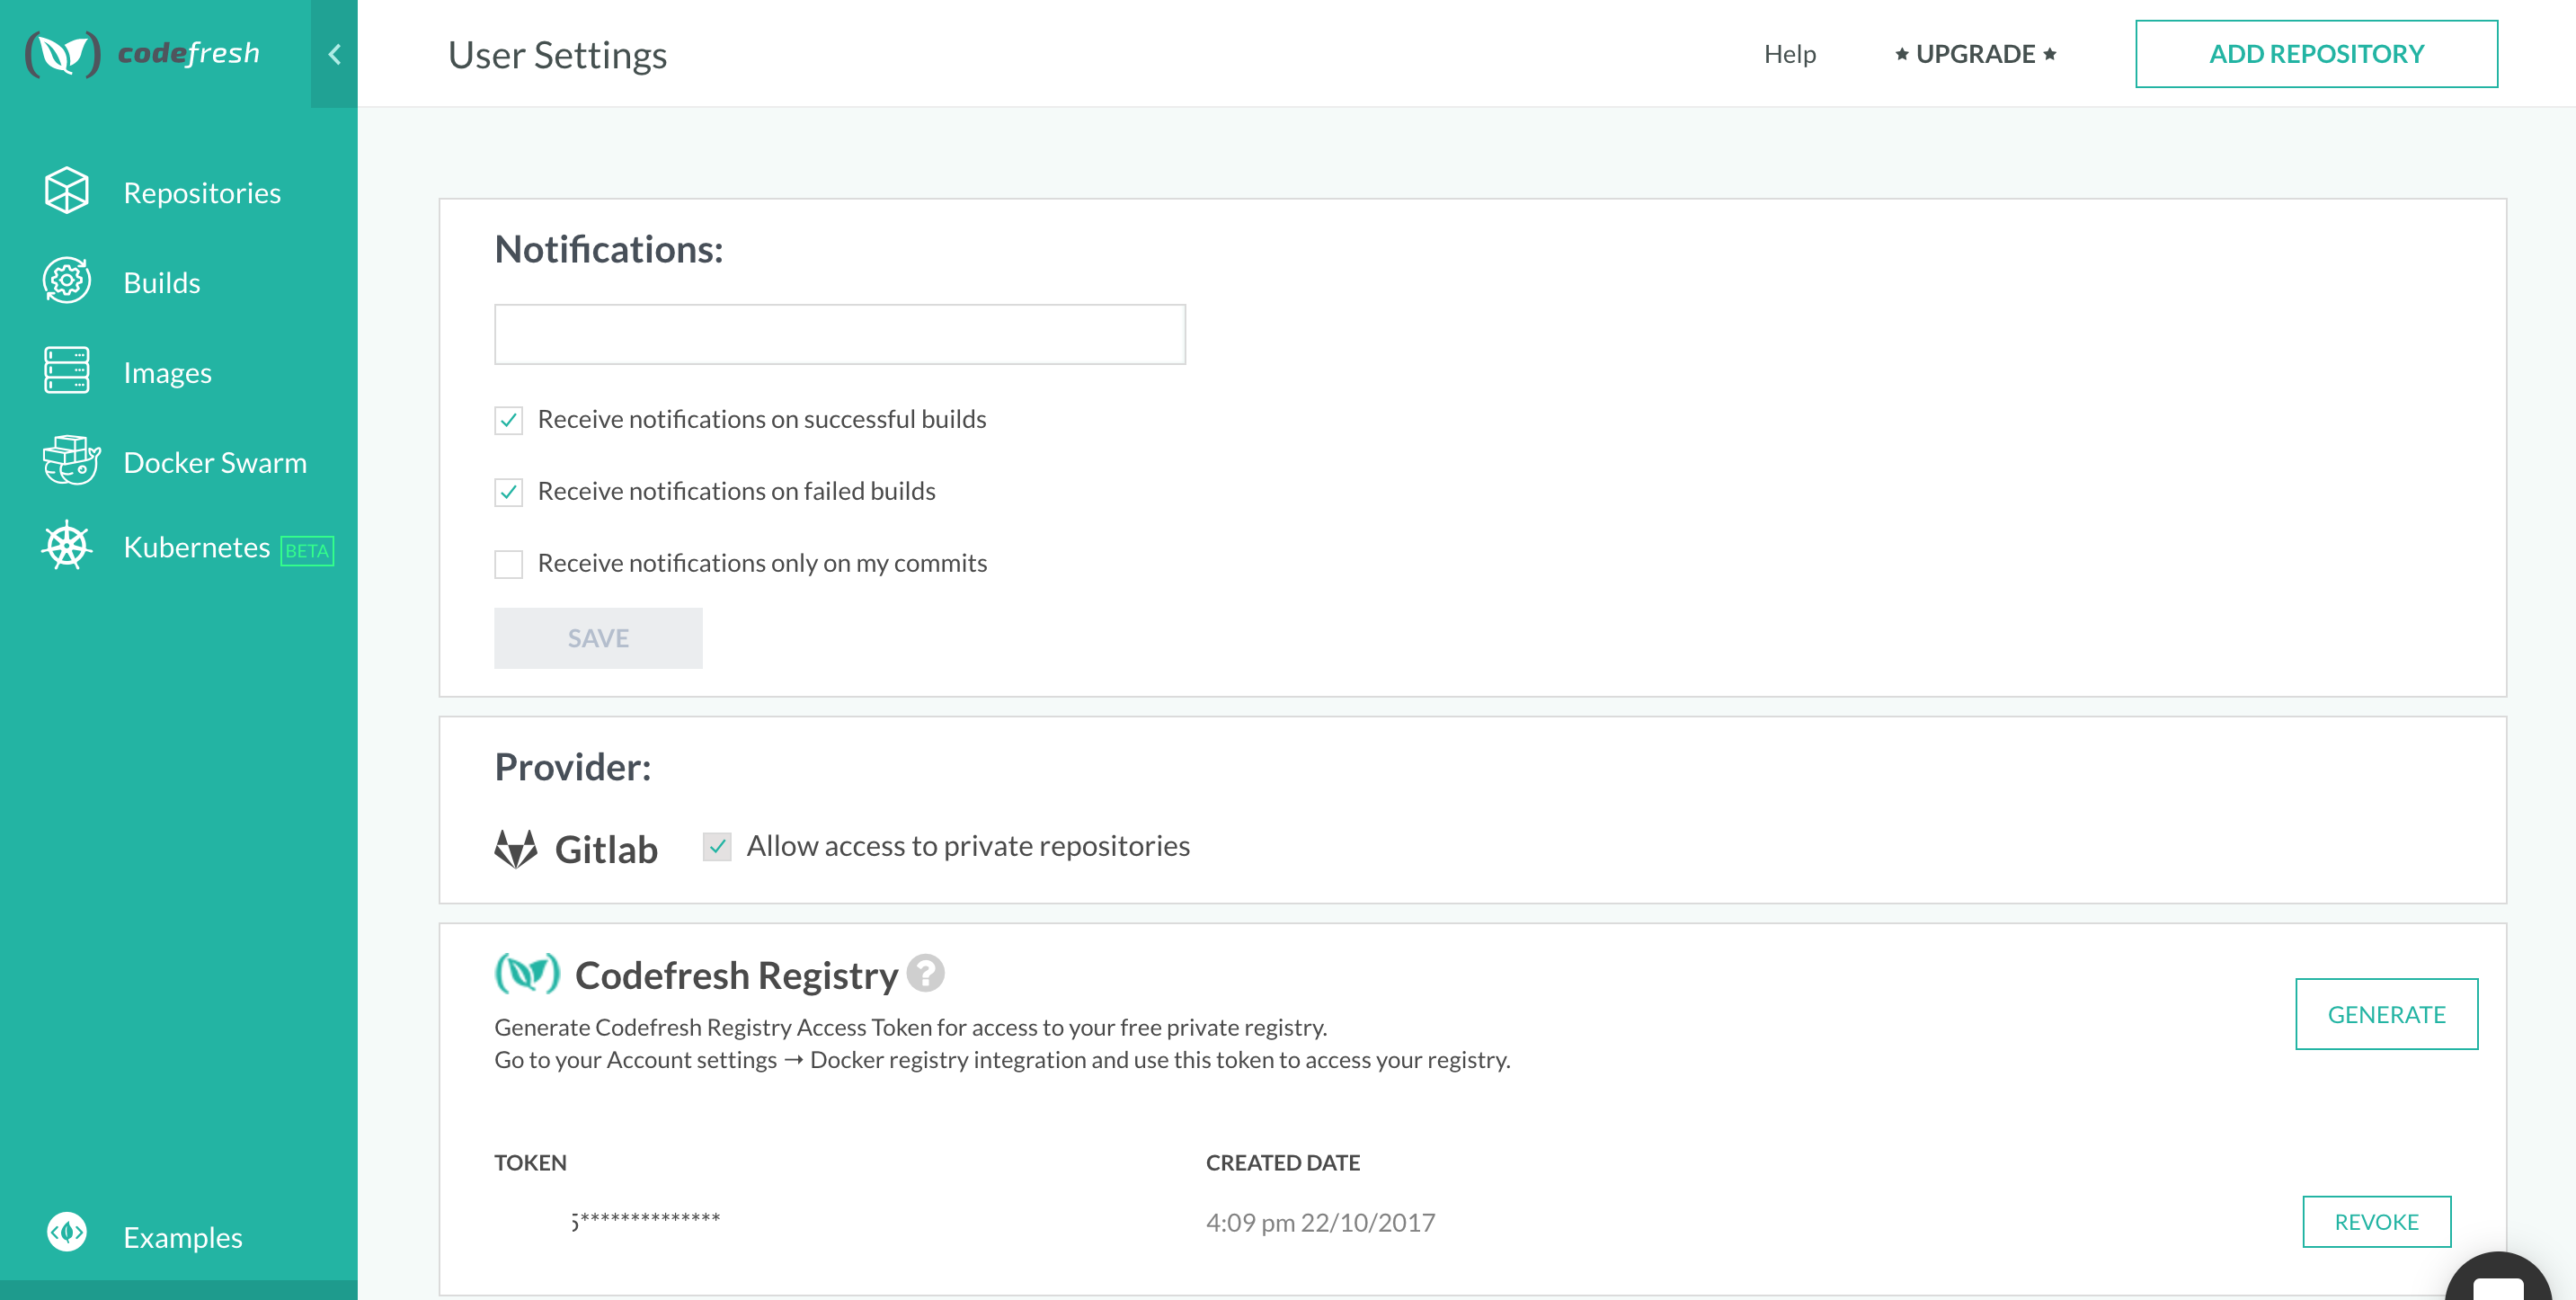
Task: Click the Examples code icon
Action: pos(66,1233)
